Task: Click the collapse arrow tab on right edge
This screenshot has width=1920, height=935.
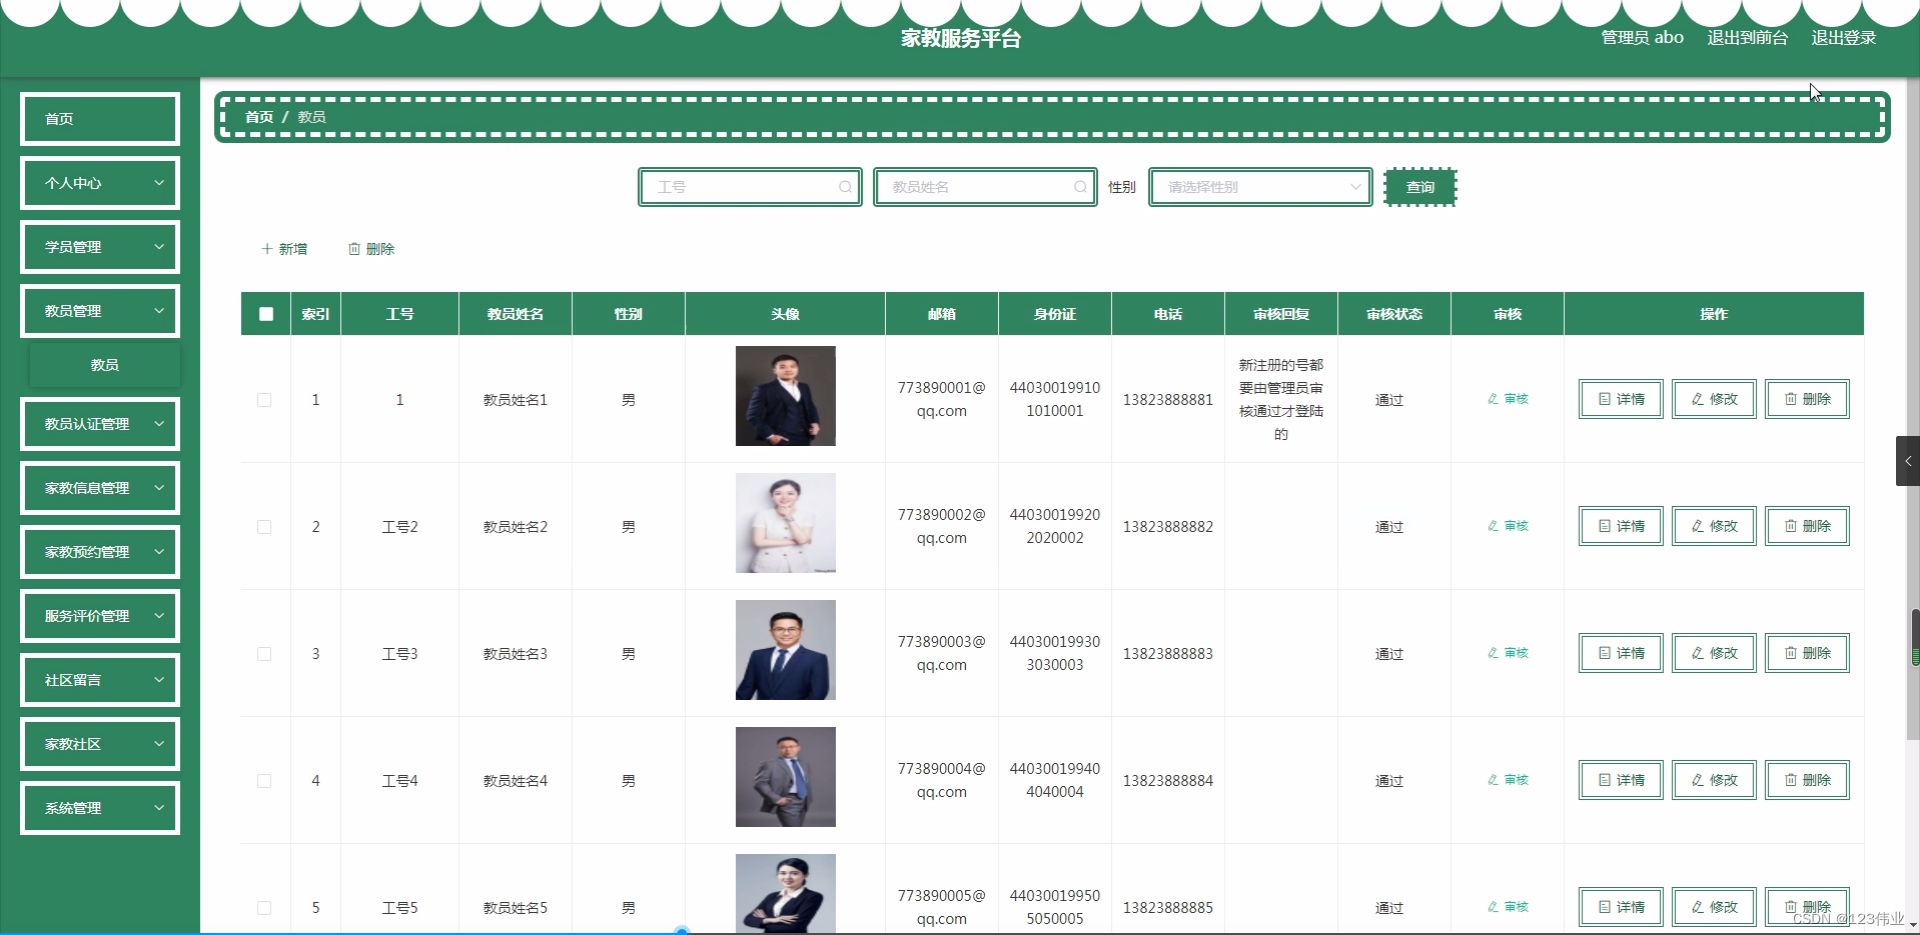Action: tap(1908, 461)
